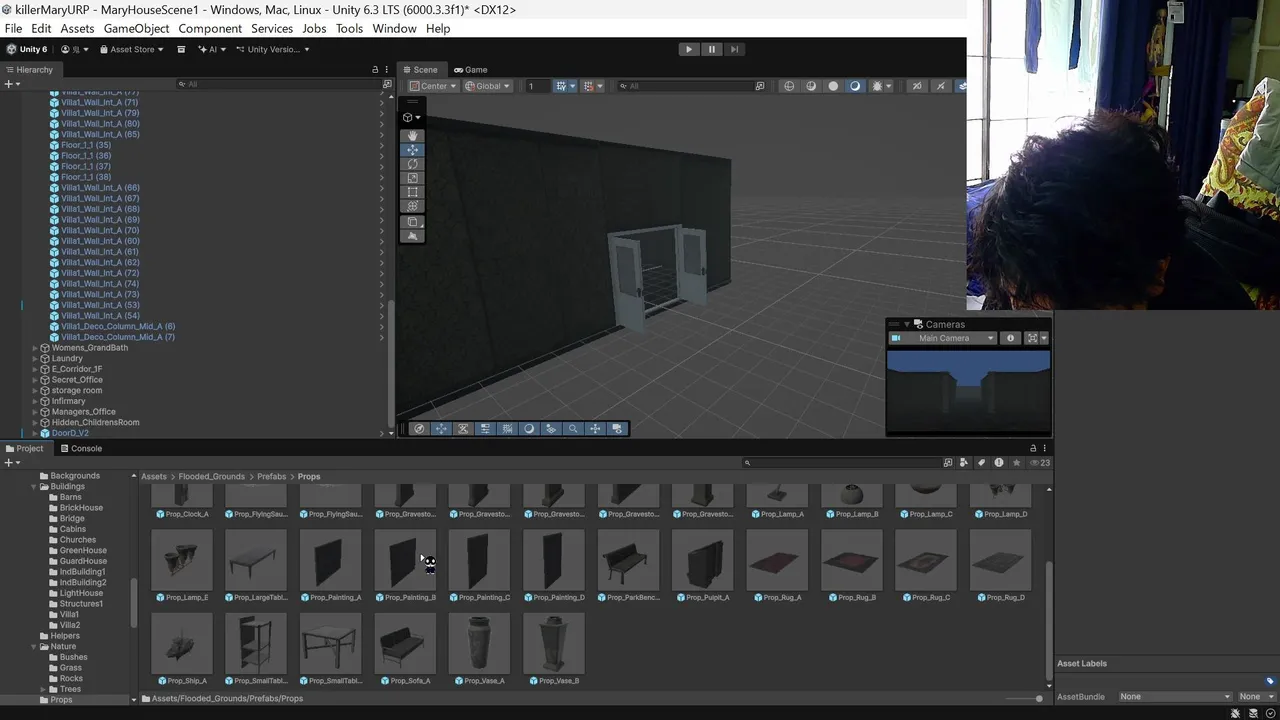Click the Pause button
This screenshot has width=1280, height=720.
(711, 49)
